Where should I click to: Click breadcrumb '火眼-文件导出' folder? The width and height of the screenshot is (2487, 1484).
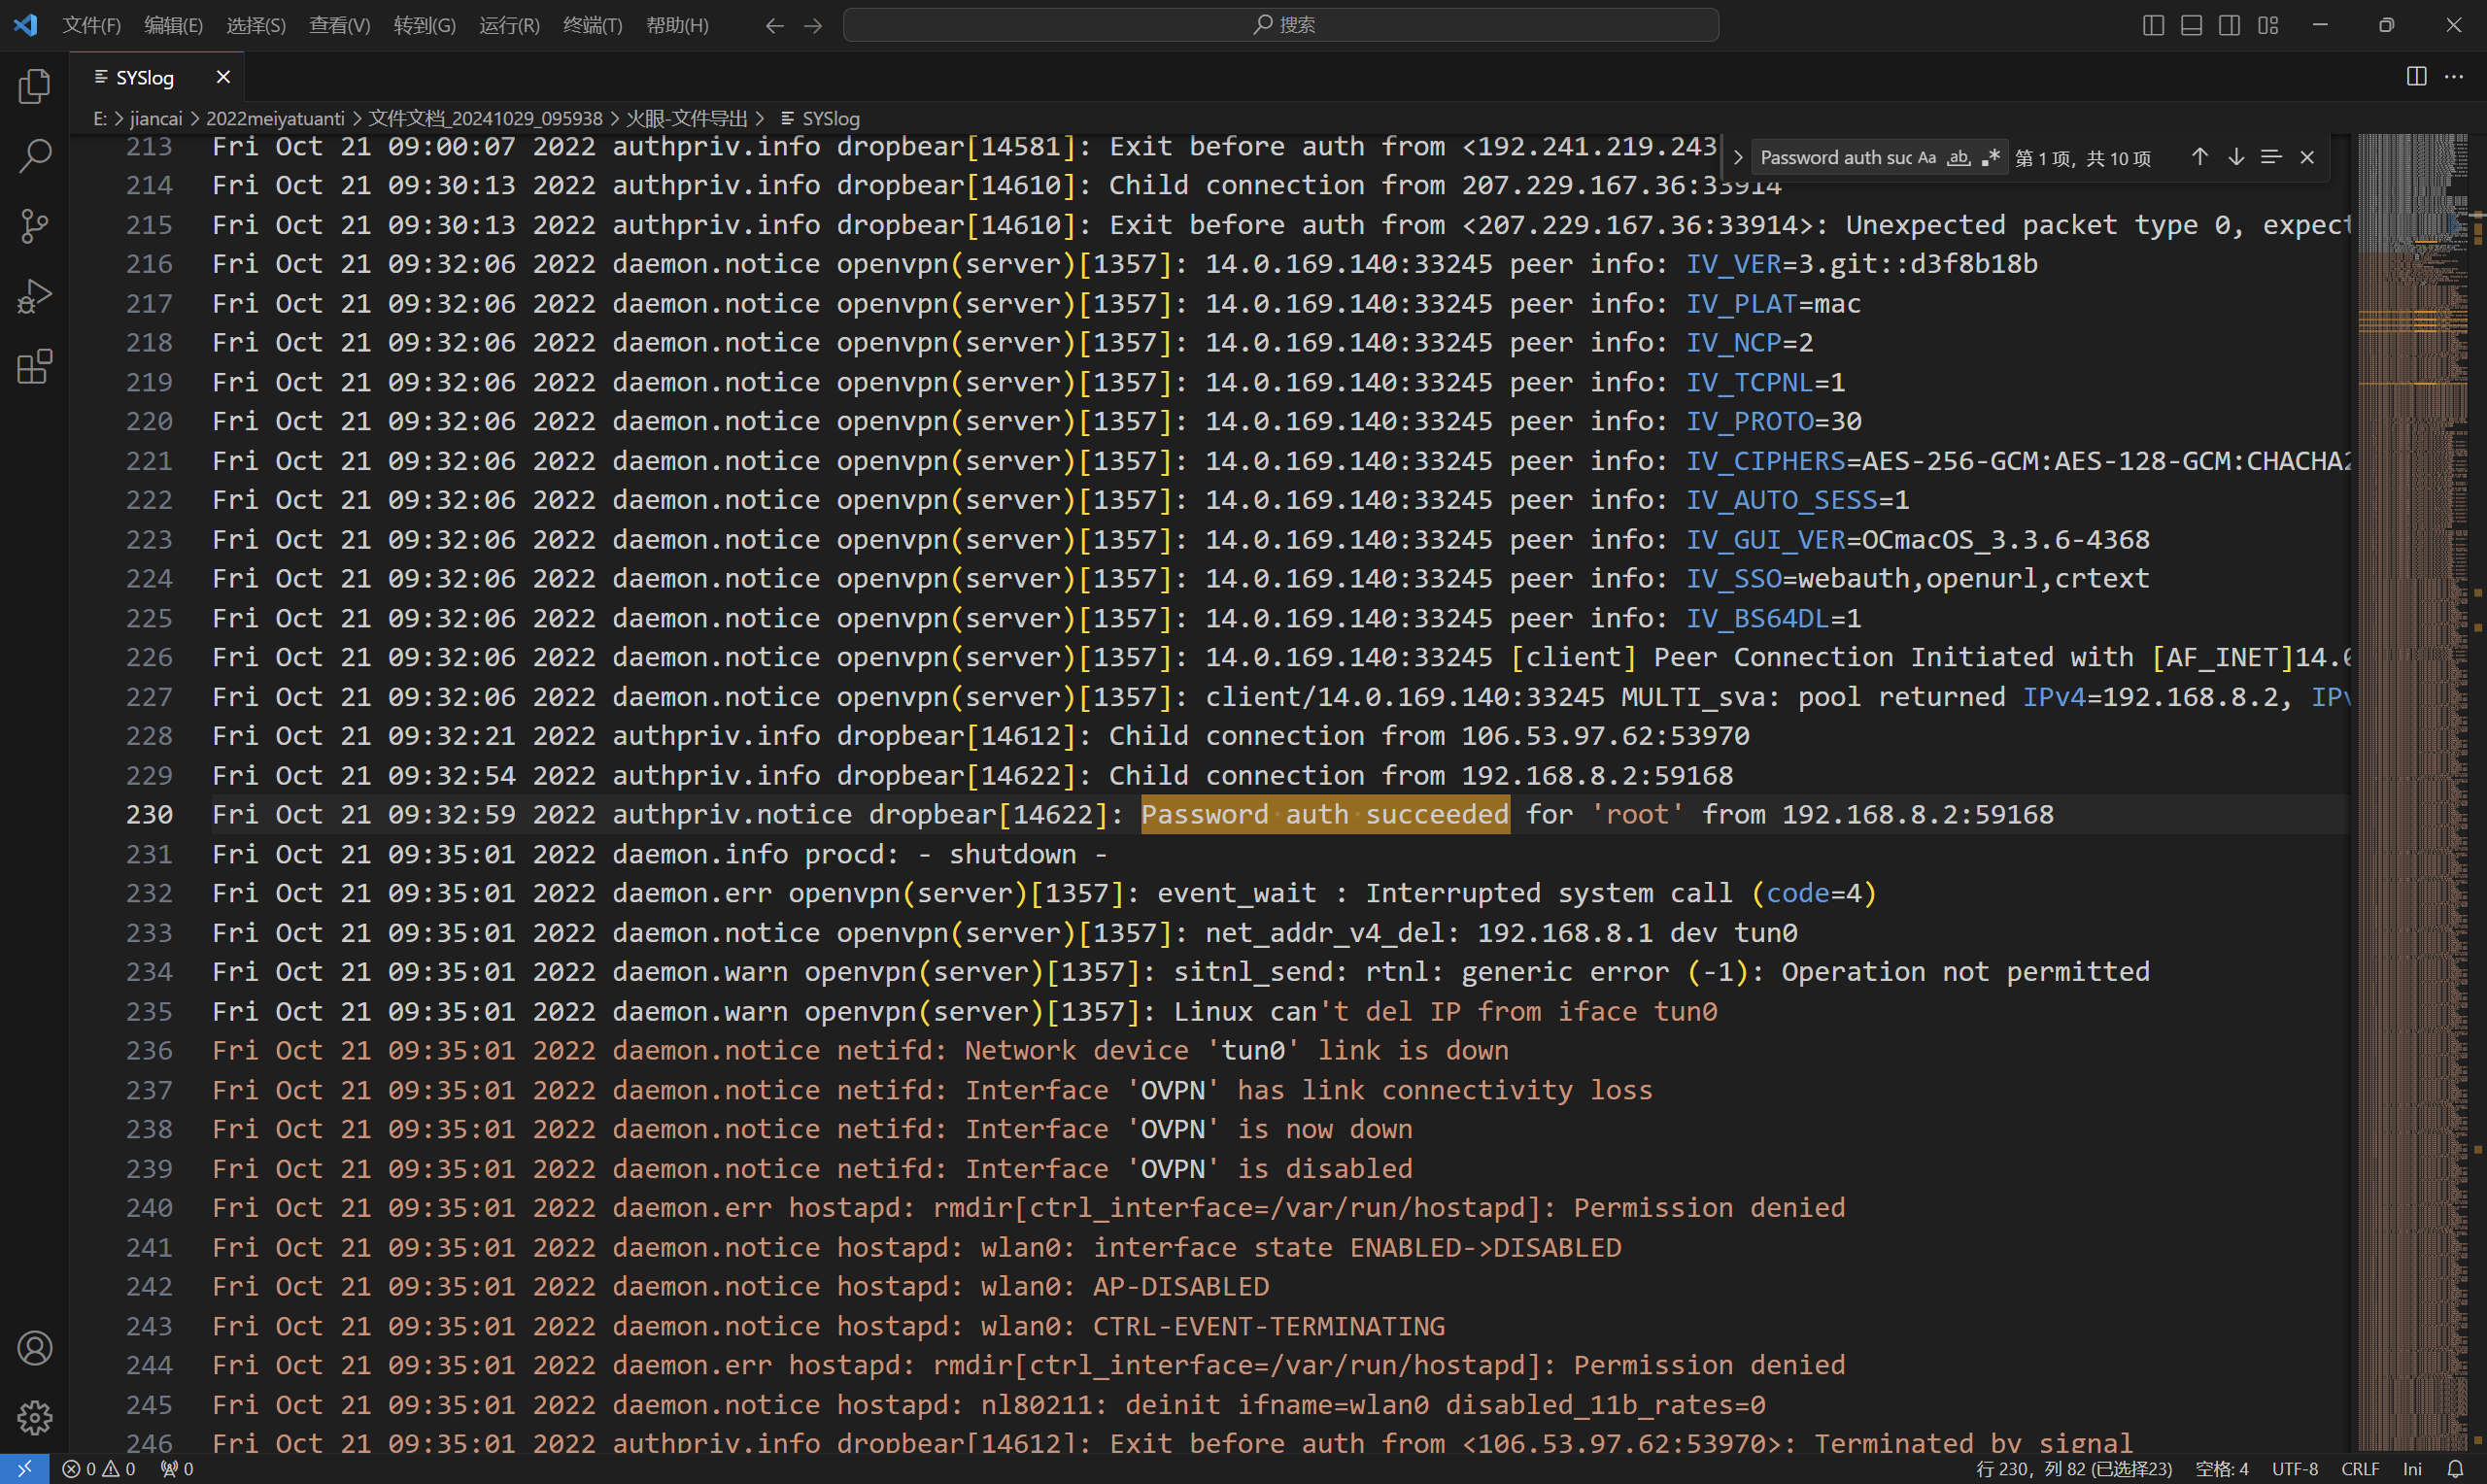tap(687, 118)
